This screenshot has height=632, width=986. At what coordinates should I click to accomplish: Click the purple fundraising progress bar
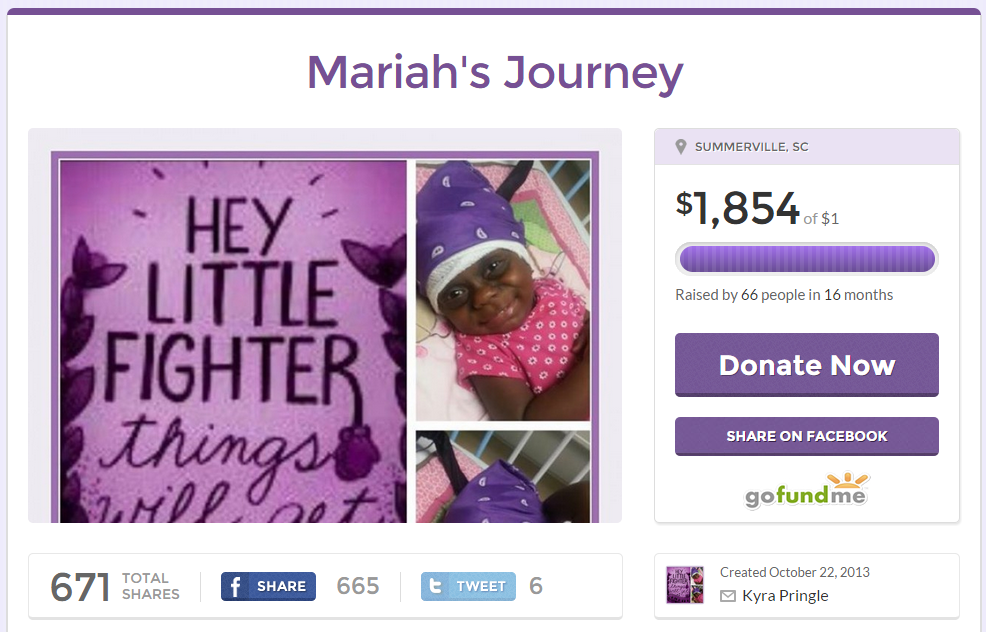pyautogui.click(x=807, y=259)
